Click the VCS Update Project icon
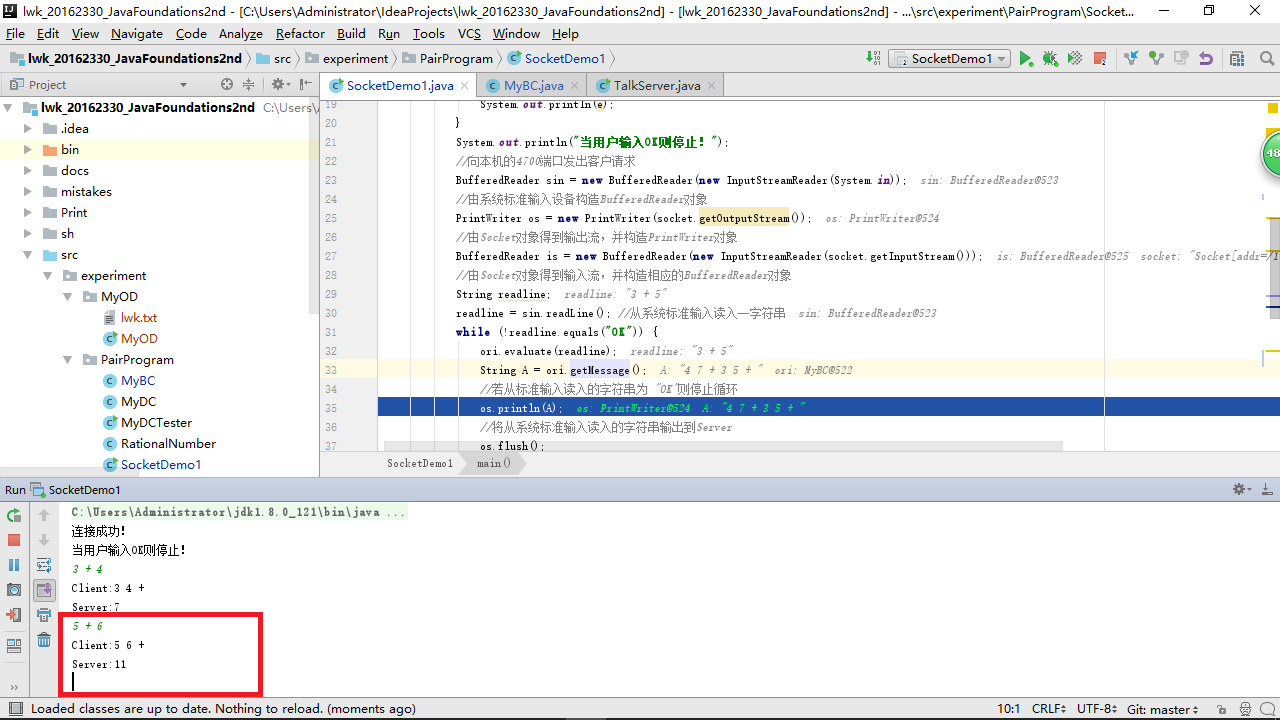1280x720 pixels. click(1131, 59)
